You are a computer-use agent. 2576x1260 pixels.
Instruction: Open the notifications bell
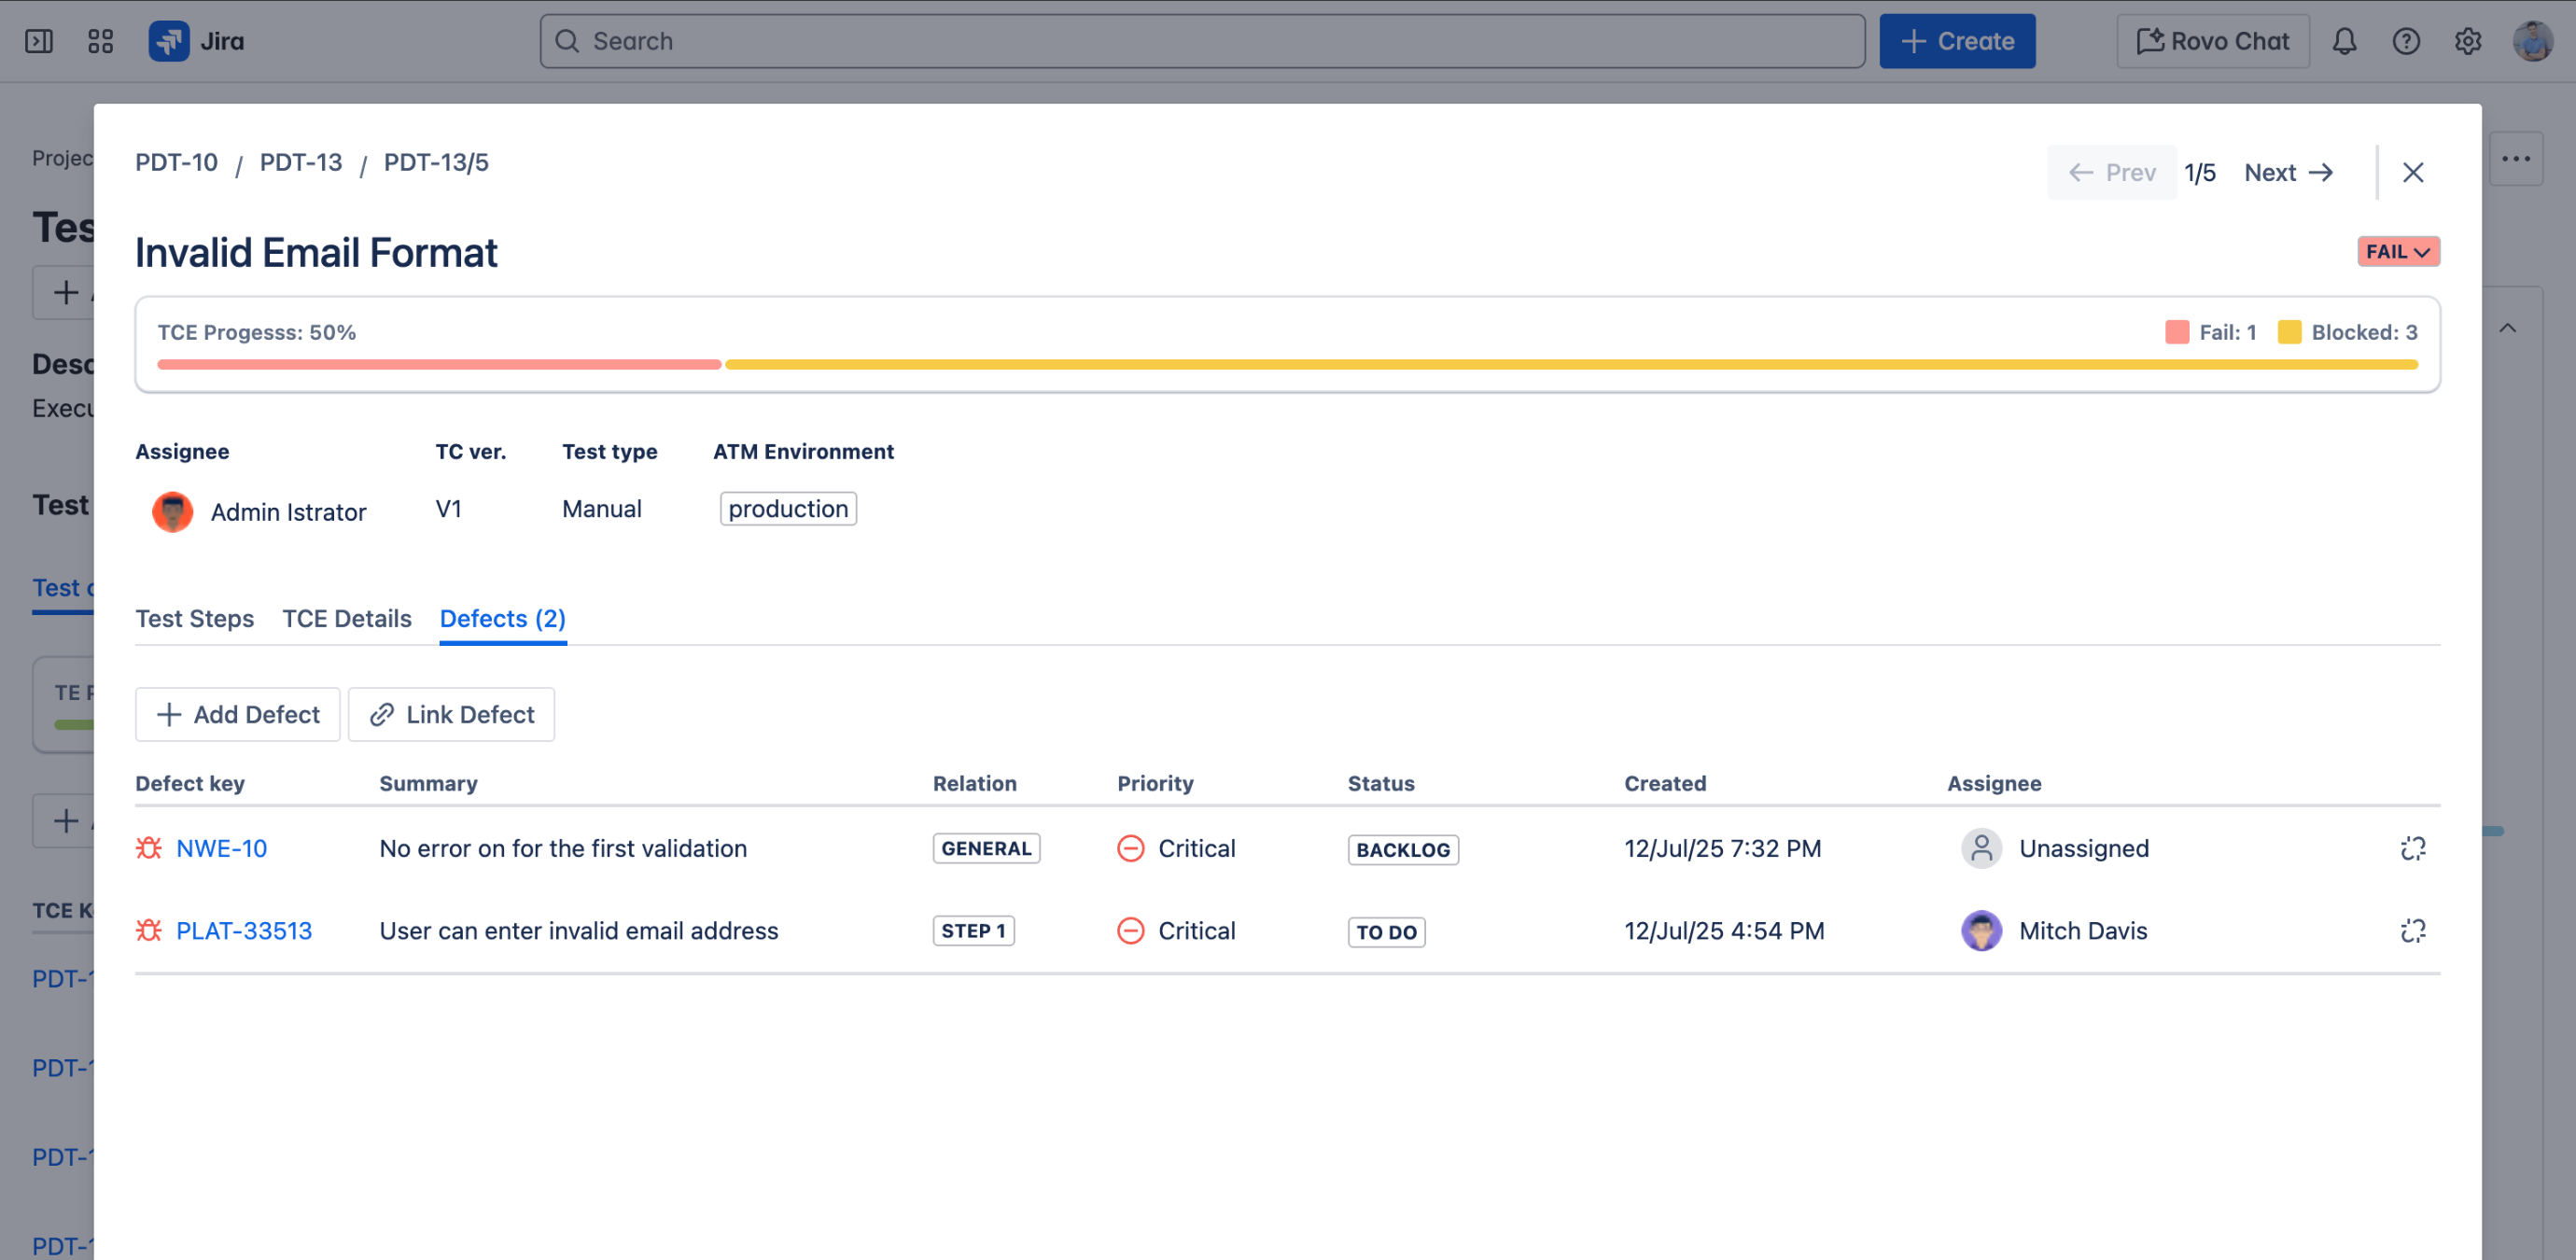click(2344, 41)
